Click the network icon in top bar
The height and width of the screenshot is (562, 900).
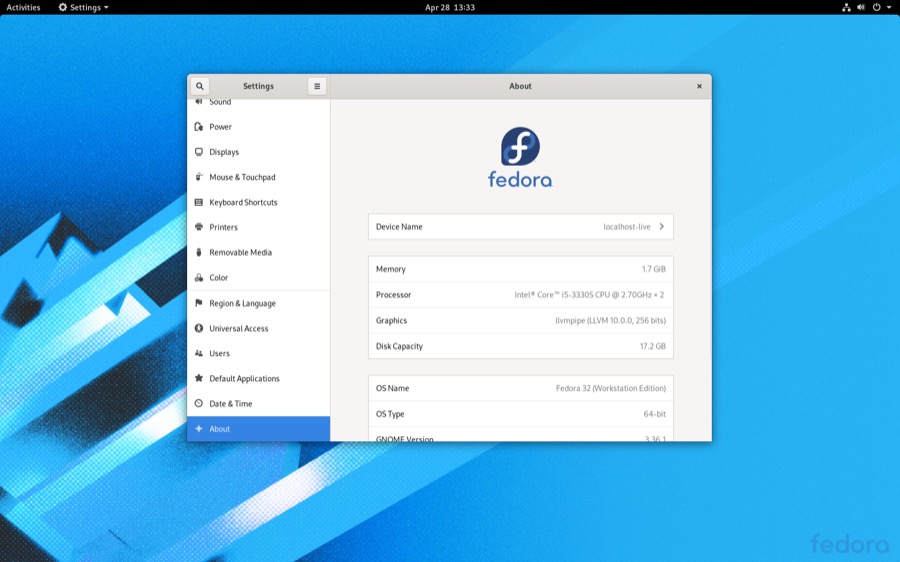click(x=846, y=7)
